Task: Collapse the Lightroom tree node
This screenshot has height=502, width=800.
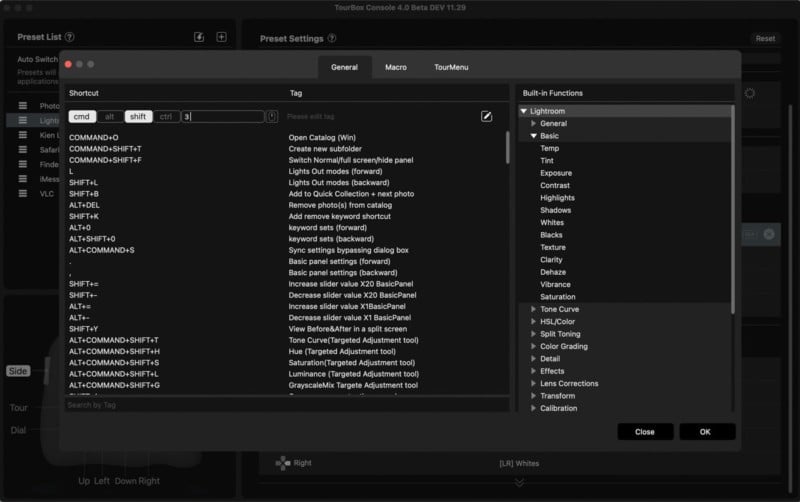Action: click(x=523, y=111)
